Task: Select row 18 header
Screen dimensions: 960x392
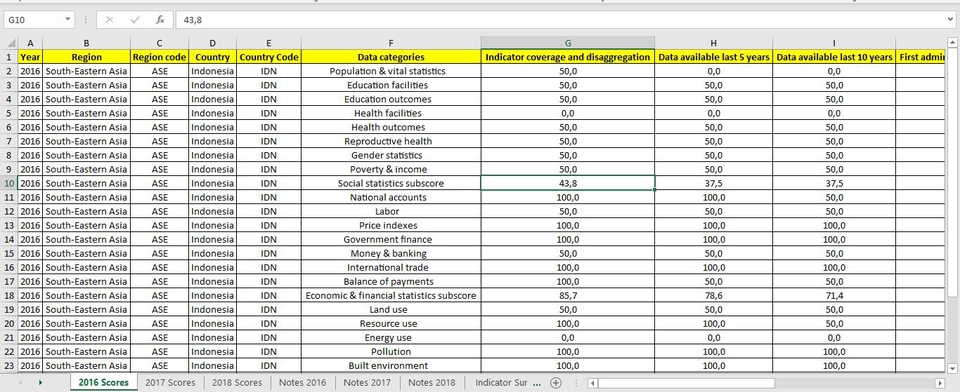Action: tap(10, 296)
